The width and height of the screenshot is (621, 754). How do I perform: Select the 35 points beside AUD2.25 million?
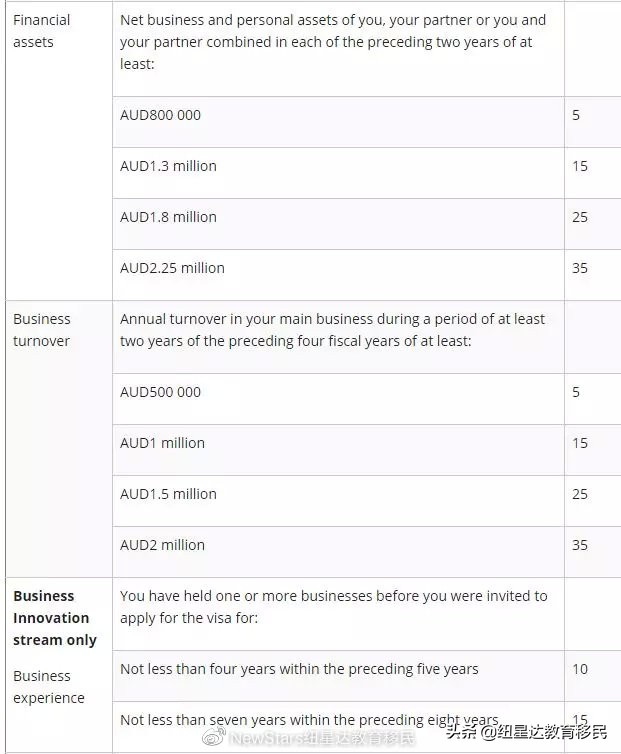point(580,268)
